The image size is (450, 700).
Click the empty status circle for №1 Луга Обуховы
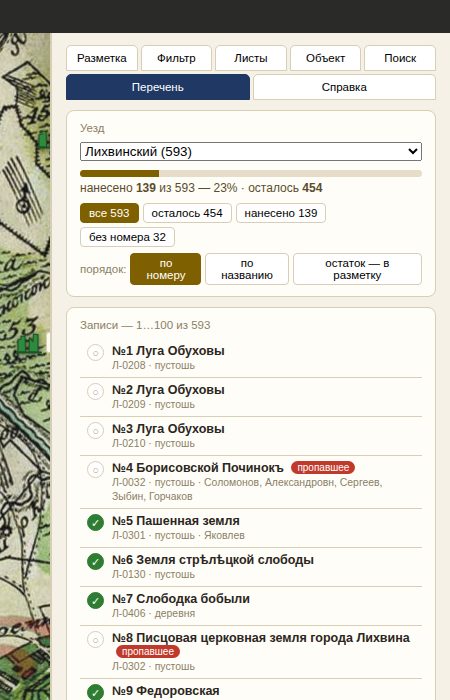pos(95,353)
